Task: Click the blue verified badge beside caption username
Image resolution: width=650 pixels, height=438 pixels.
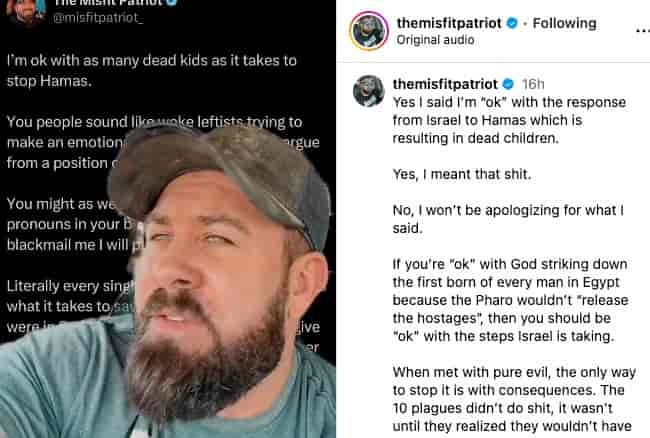Action: coord(508,84)
